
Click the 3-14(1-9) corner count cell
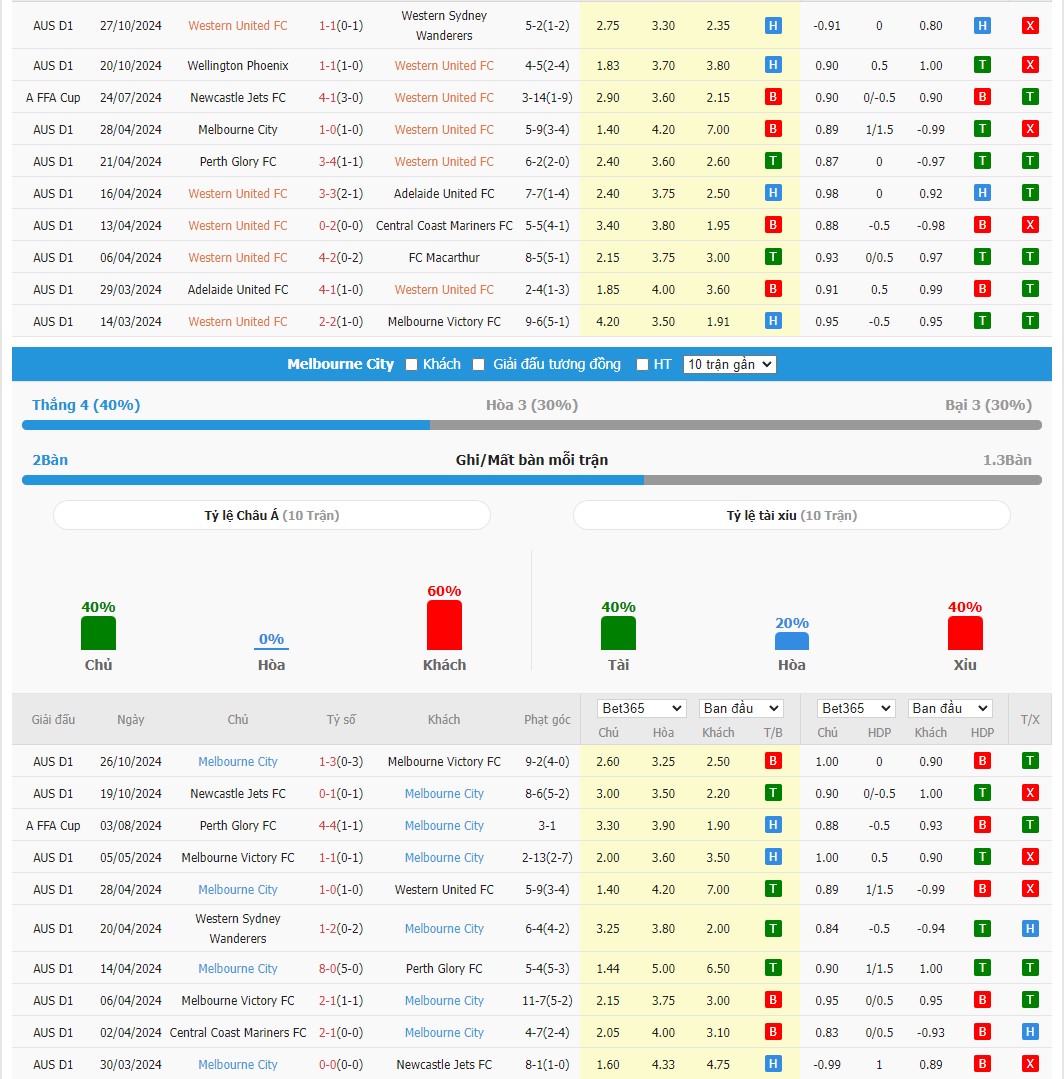(547, 98)
